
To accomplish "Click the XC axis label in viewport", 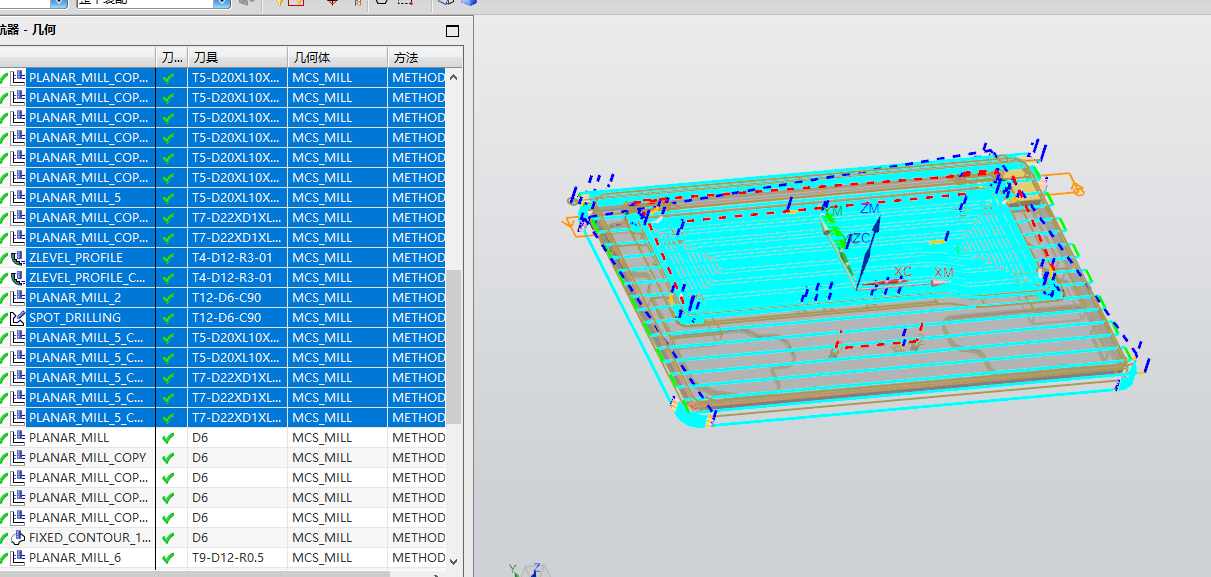I will point(902,272).
